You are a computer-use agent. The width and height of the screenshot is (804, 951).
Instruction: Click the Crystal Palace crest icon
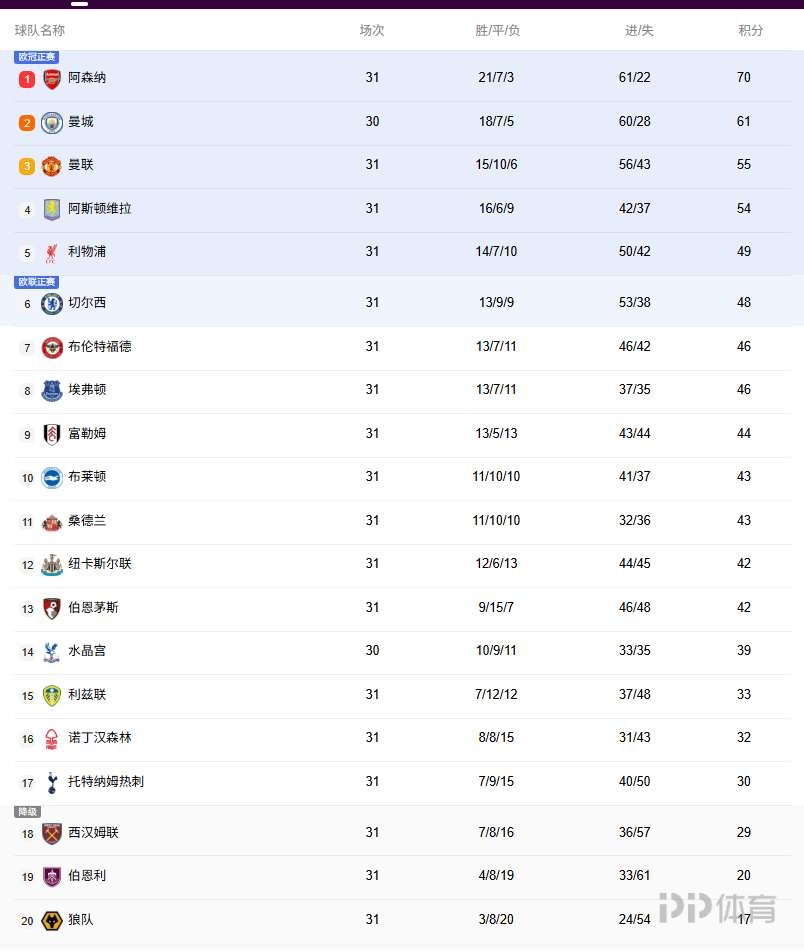click(x=52, y=652)
